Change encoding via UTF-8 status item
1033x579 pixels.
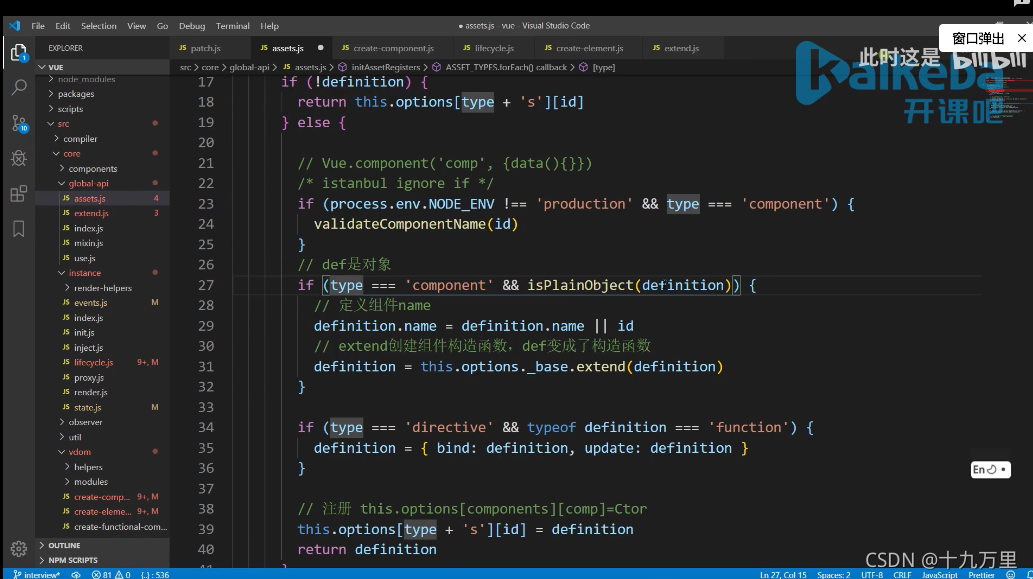pyautogui.click(x=872, y=574)
